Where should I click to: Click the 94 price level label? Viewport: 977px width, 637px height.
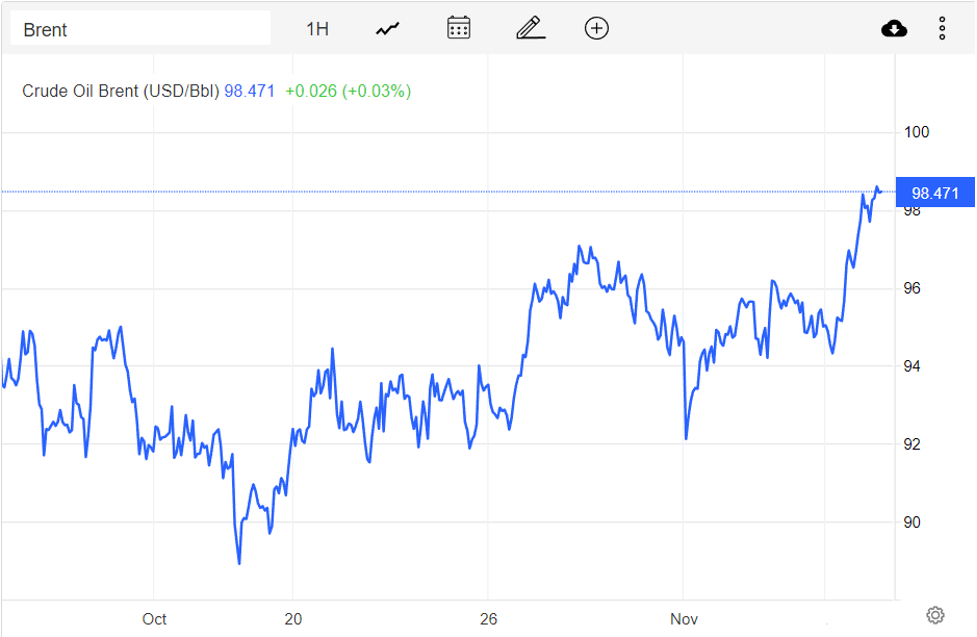(x=913, y=366)
